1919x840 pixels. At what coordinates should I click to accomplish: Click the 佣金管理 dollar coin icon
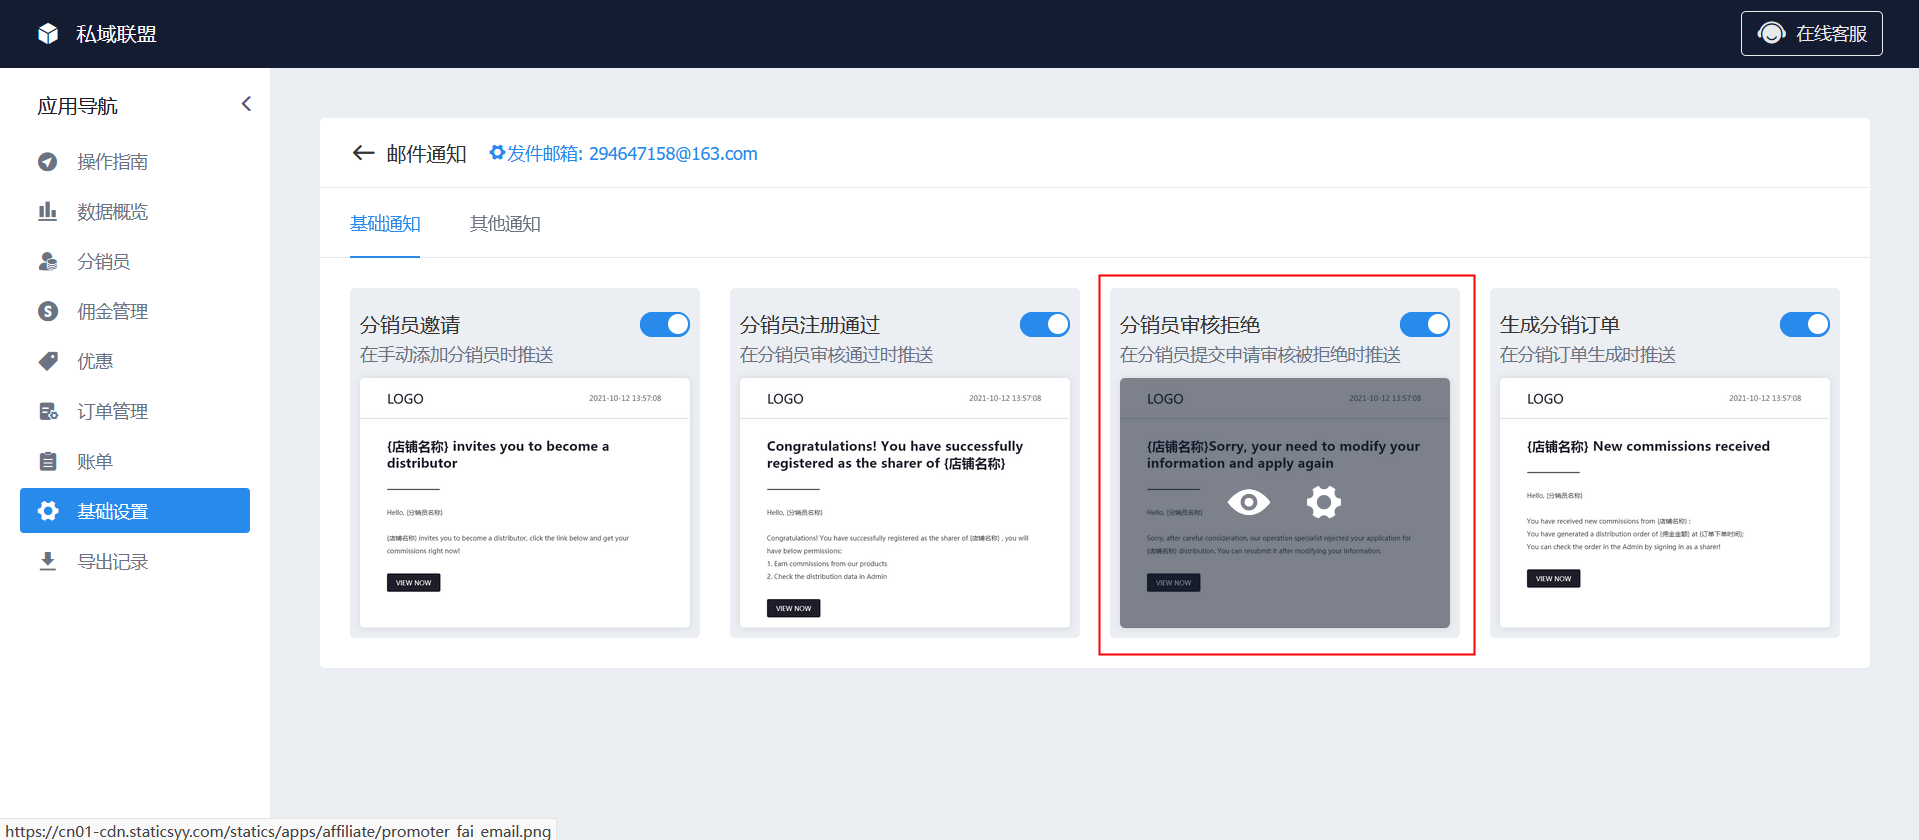48,311
